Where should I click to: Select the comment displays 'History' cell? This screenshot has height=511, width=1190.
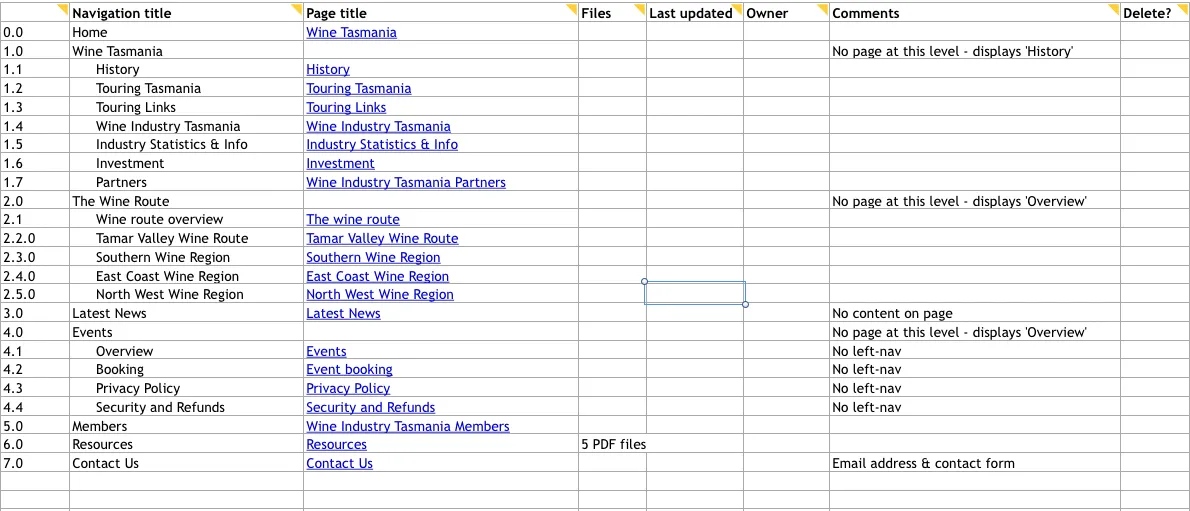tap(975, 51)
